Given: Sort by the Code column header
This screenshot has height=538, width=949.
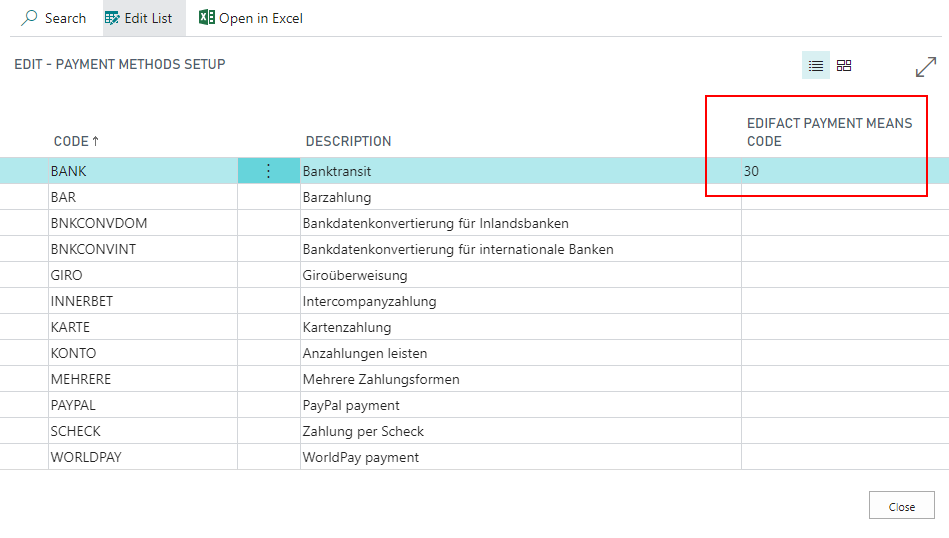Looking at the screenshot, I should click(x=76, y=141).
